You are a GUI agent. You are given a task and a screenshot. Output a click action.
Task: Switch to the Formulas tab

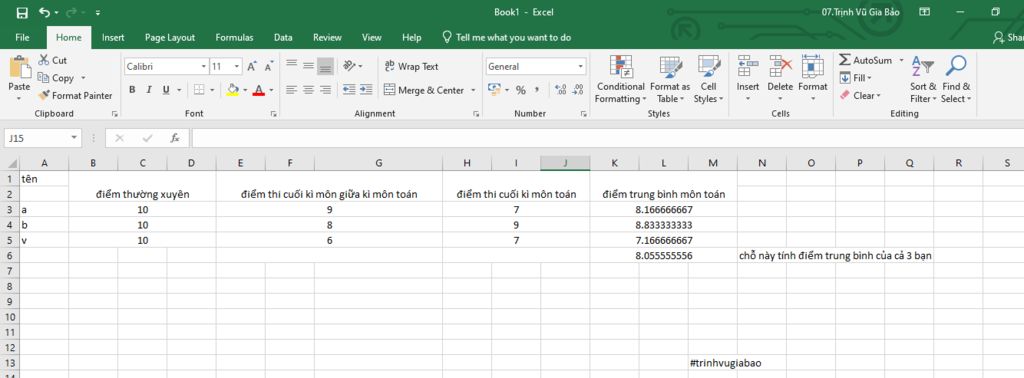[x=234, y=37]
